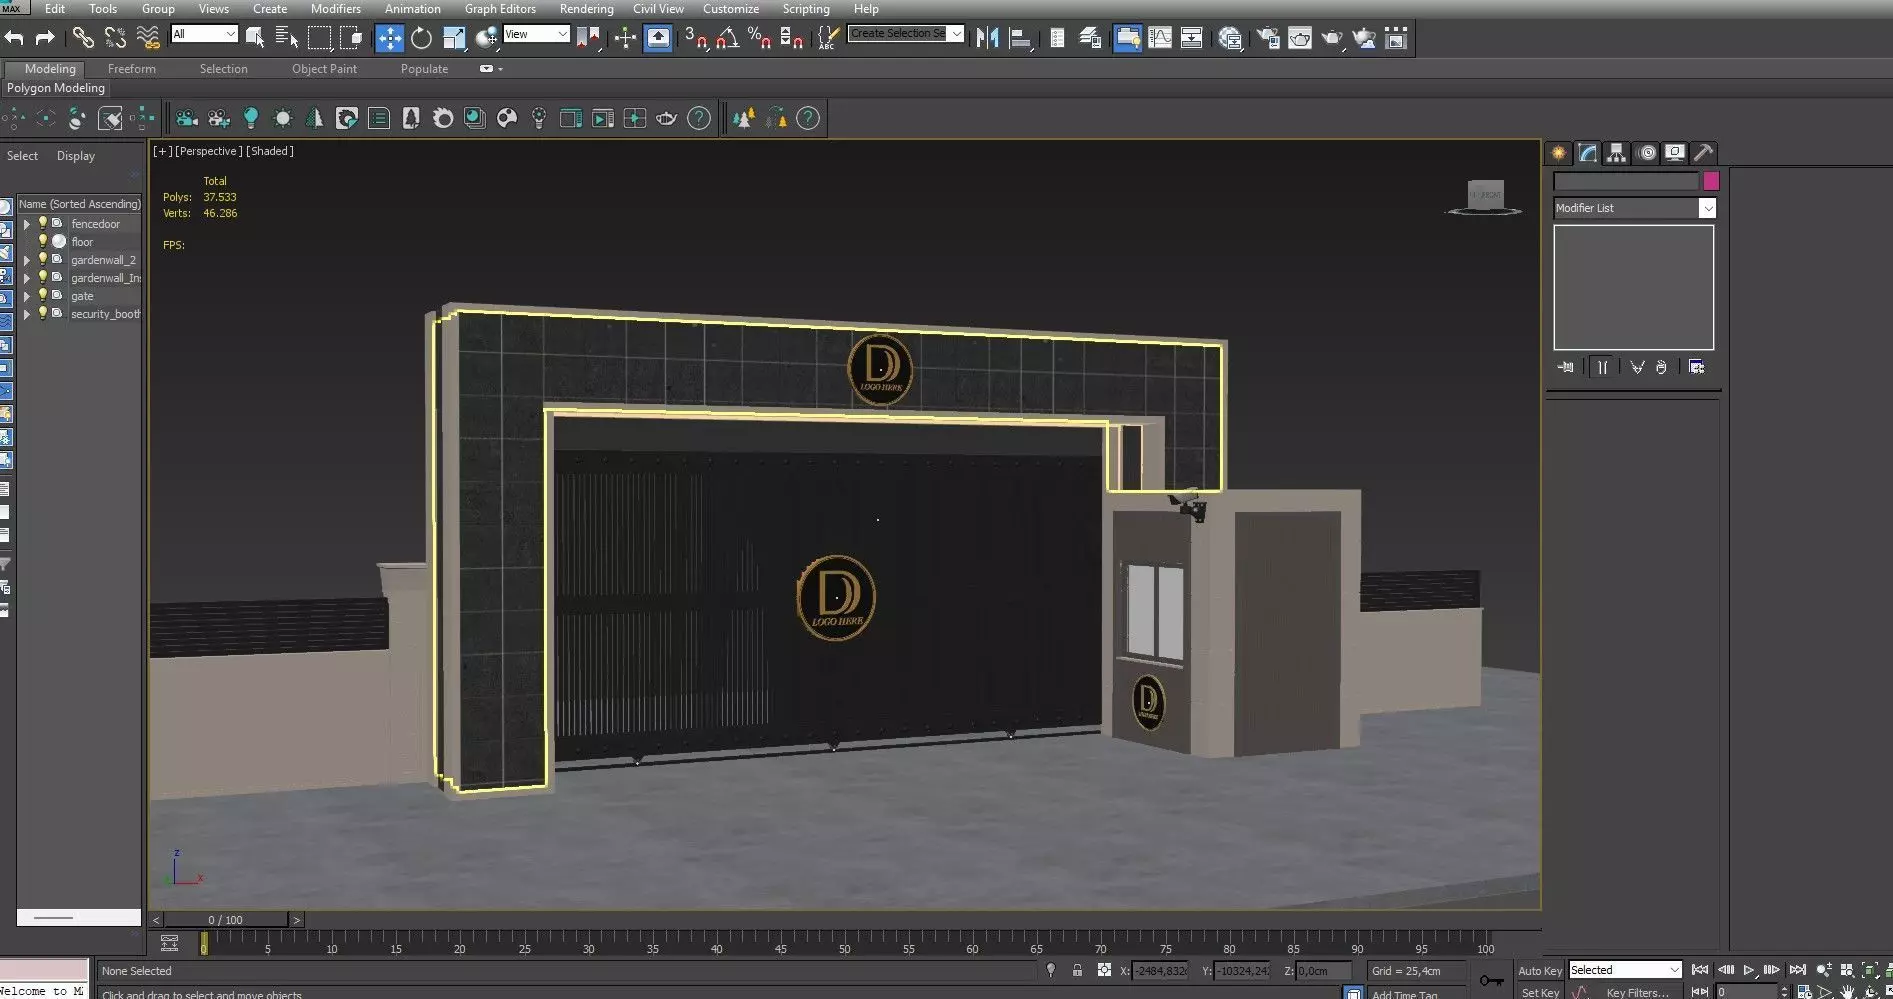The width and height of the screenshot is (1893, 999).
Task: Expand the fencedoor tree node
Action: coord(27,224)
